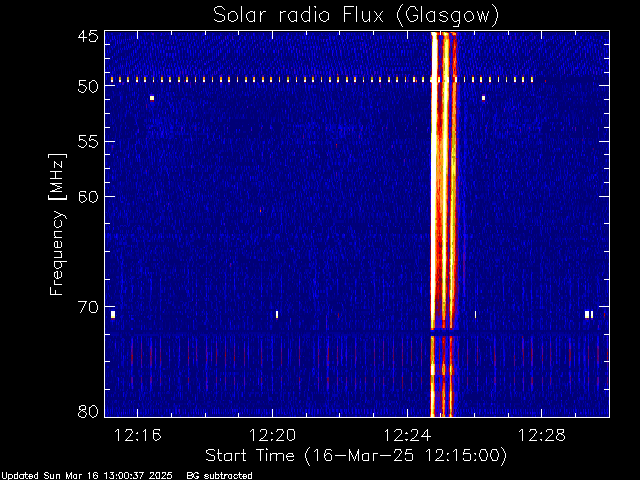This screenshot has width=640, height=480.
Task: Click the 50 frequency tick label
Action: pyautogui.click(x=88, y=86)
